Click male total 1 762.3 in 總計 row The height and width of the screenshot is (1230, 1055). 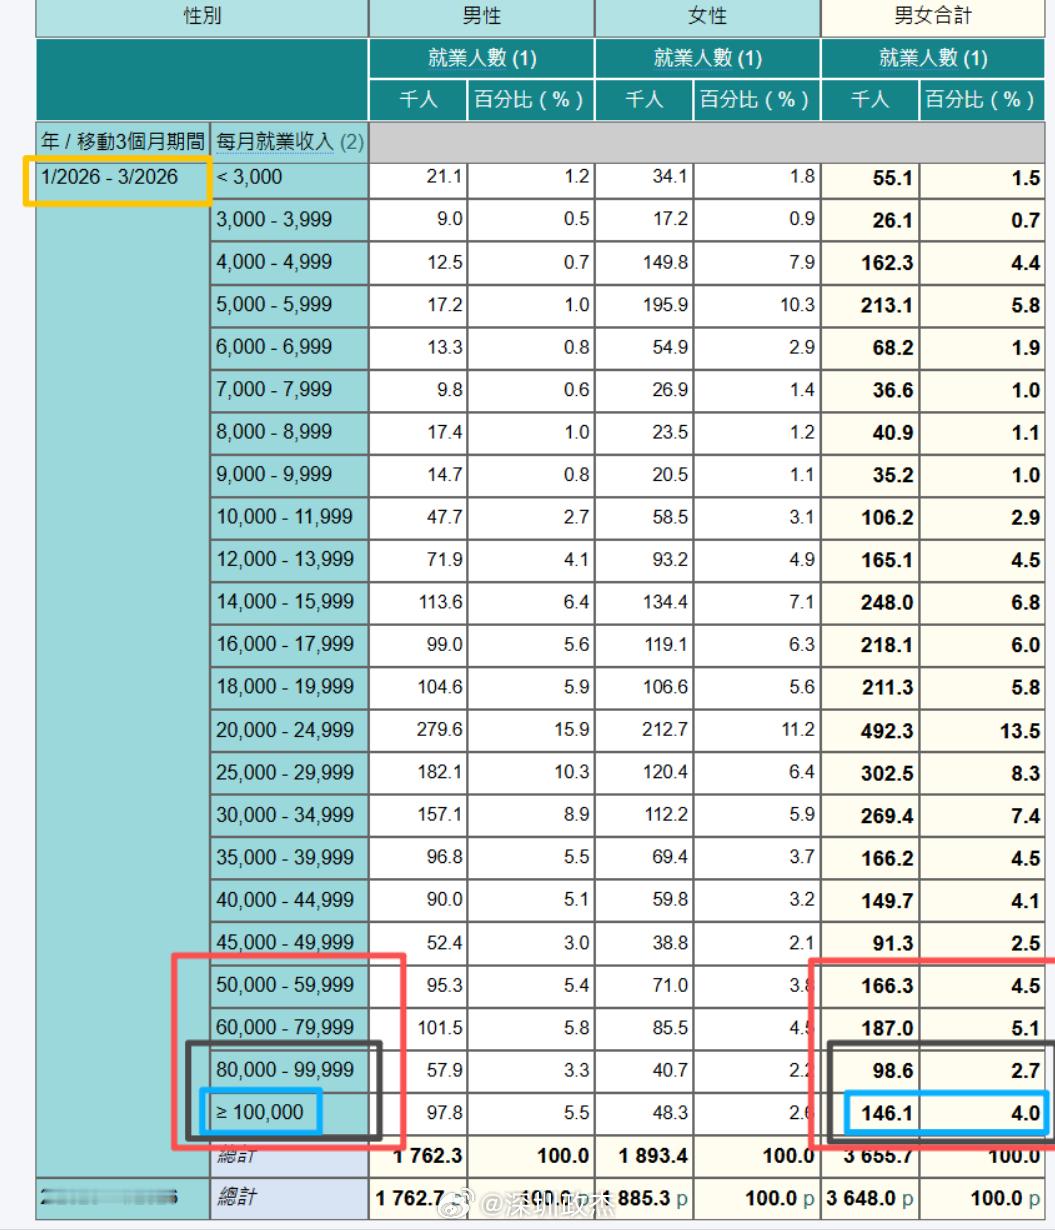tap(428, 1156)
